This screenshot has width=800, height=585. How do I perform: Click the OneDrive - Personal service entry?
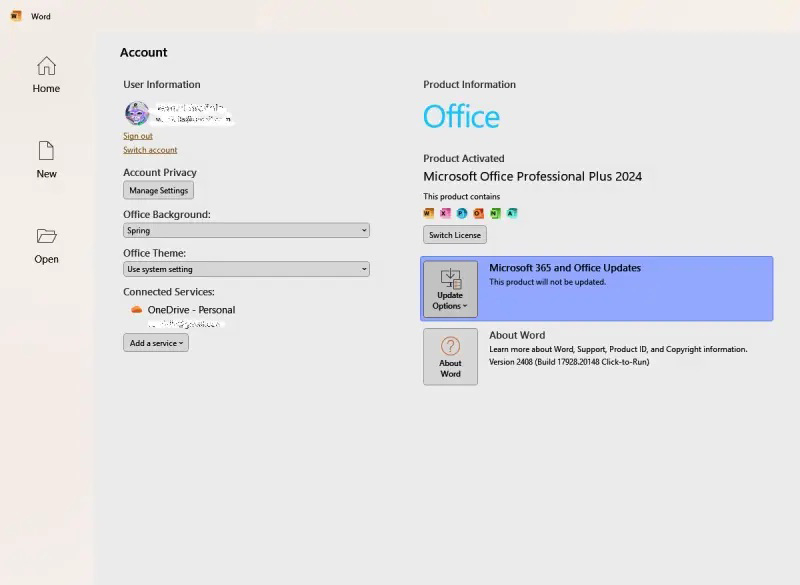(191, 310)
